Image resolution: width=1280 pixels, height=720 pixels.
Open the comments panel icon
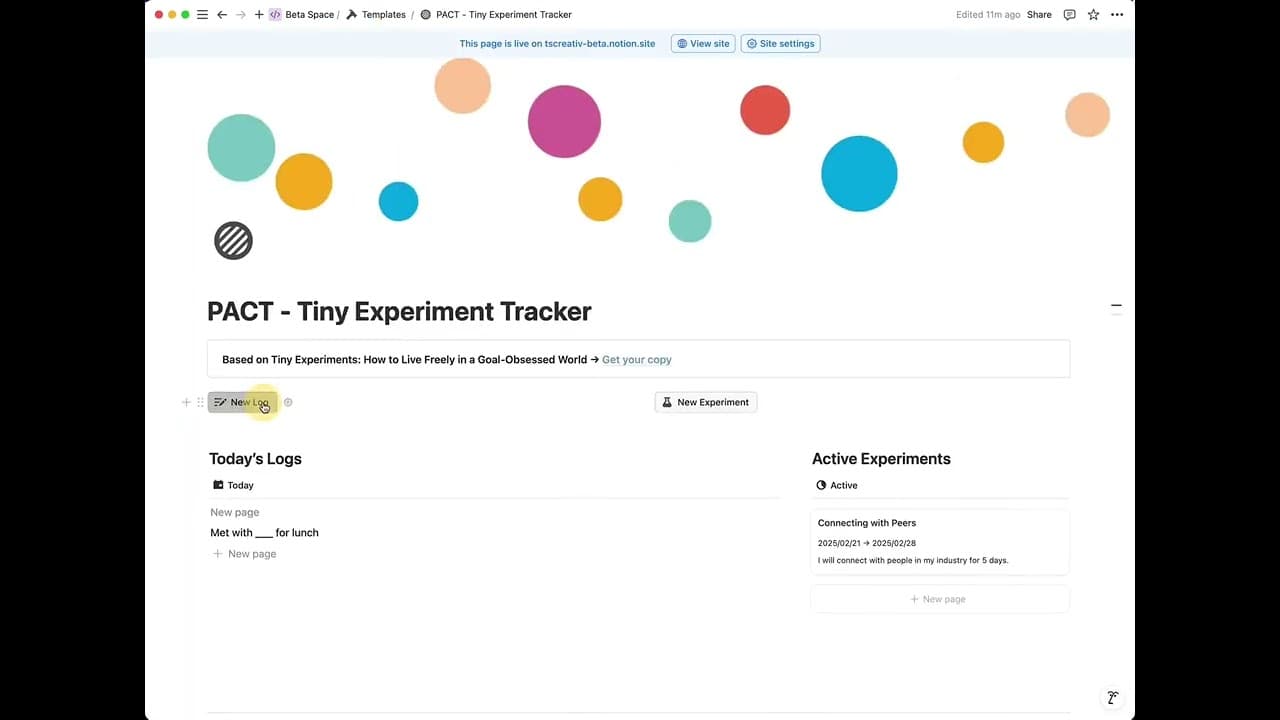point(1070,15)
